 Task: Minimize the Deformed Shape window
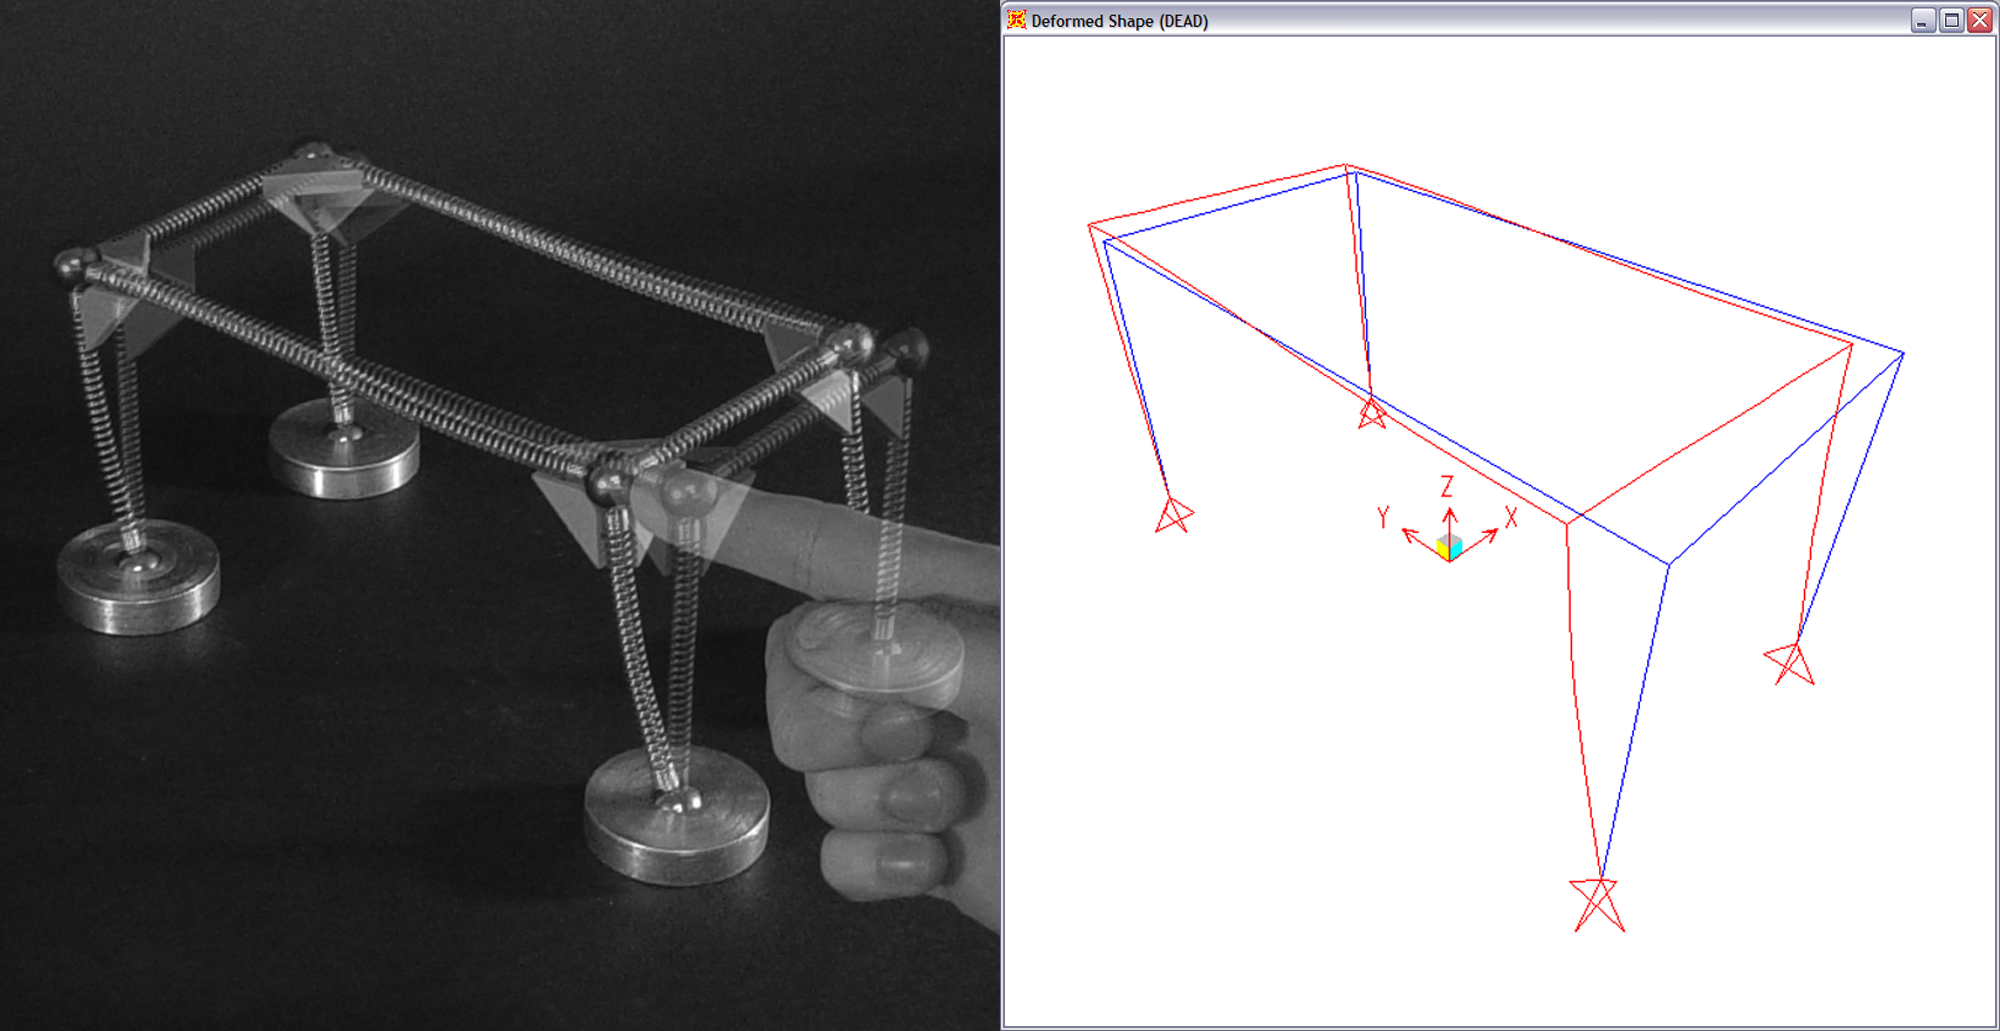1922,21
